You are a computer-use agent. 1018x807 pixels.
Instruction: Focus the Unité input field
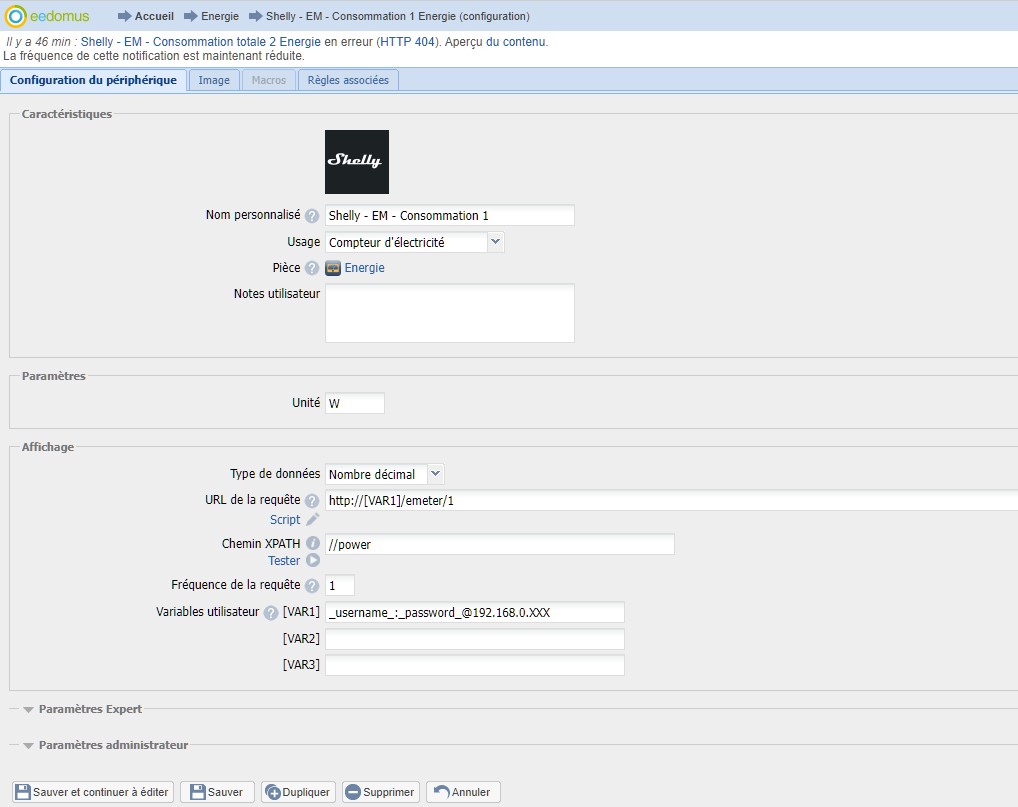point(354,403)
